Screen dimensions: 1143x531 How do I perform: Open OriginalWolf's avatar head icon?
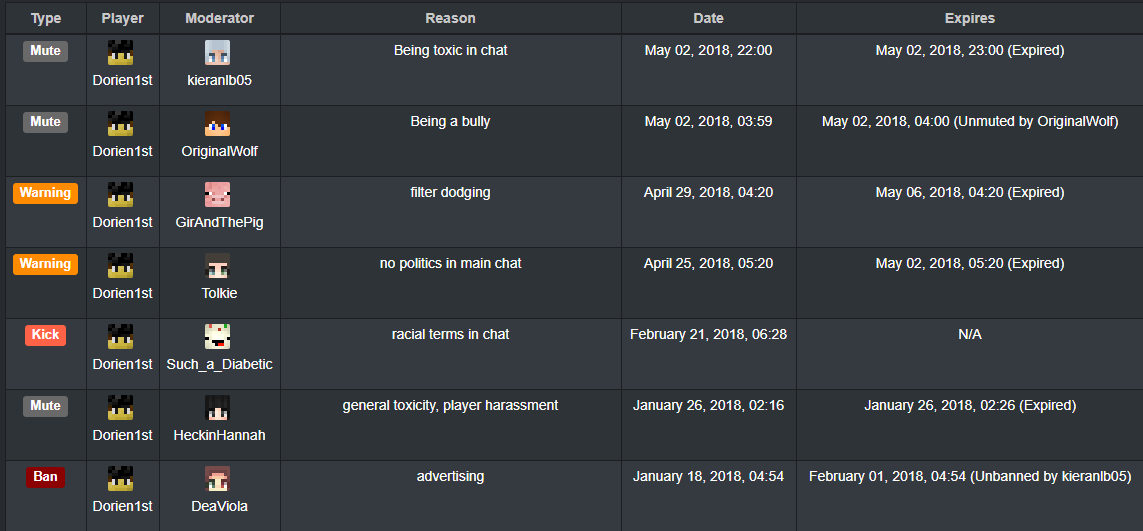pyautogui.click(x=217, y=124)
